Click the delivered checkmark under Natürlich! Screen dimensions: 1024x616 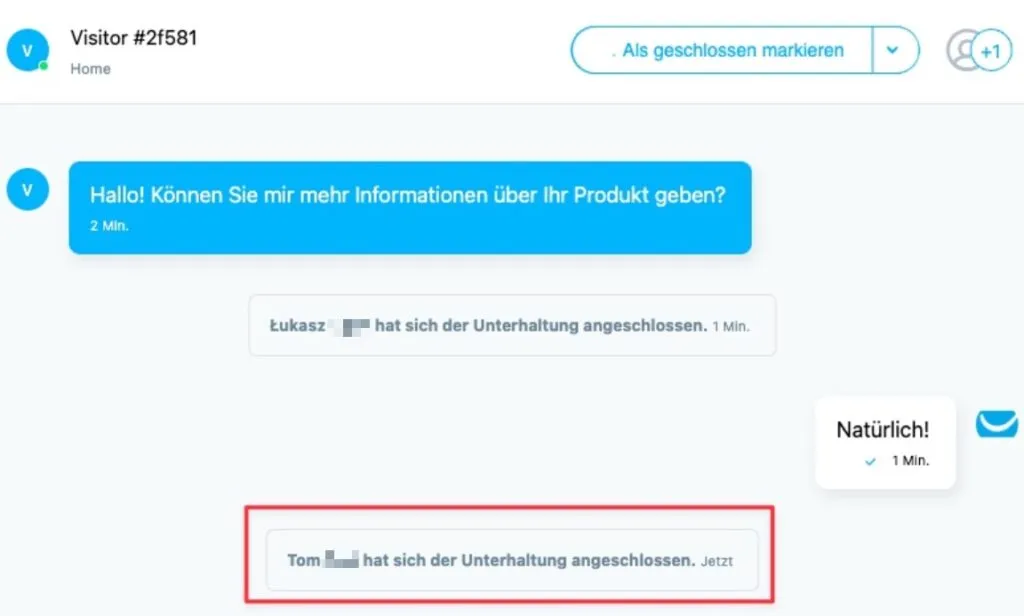(x=870, y=461)
